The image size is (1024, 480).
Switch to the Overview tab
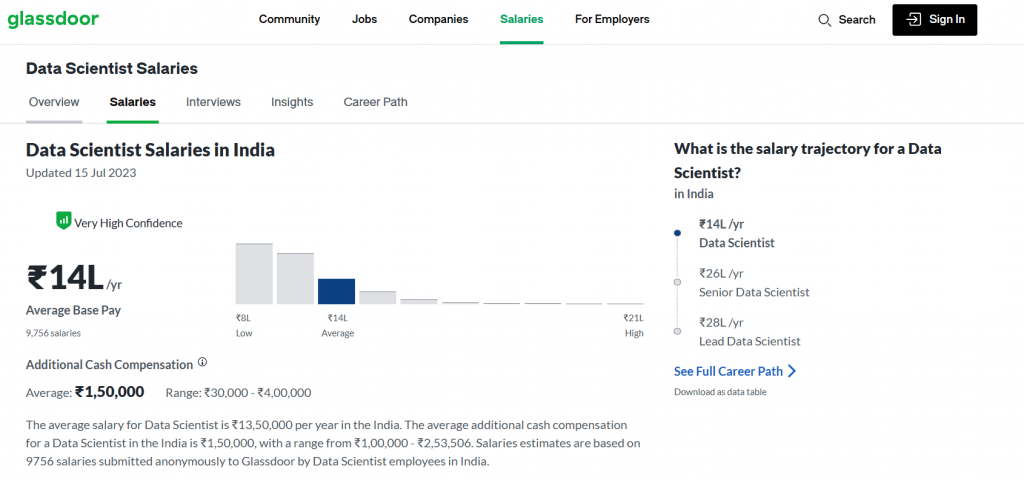pyautogui.click(x=54, y=102)
